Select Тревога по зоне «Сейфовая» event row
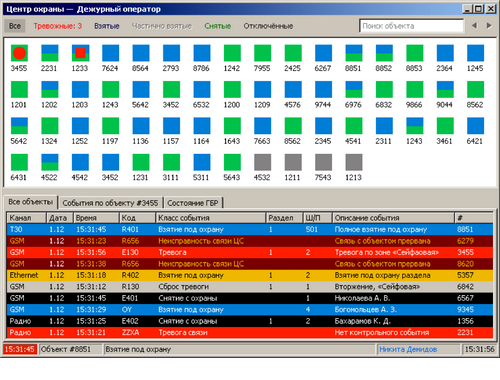Viewport: 500px width, 380px height. coord(250,252)
